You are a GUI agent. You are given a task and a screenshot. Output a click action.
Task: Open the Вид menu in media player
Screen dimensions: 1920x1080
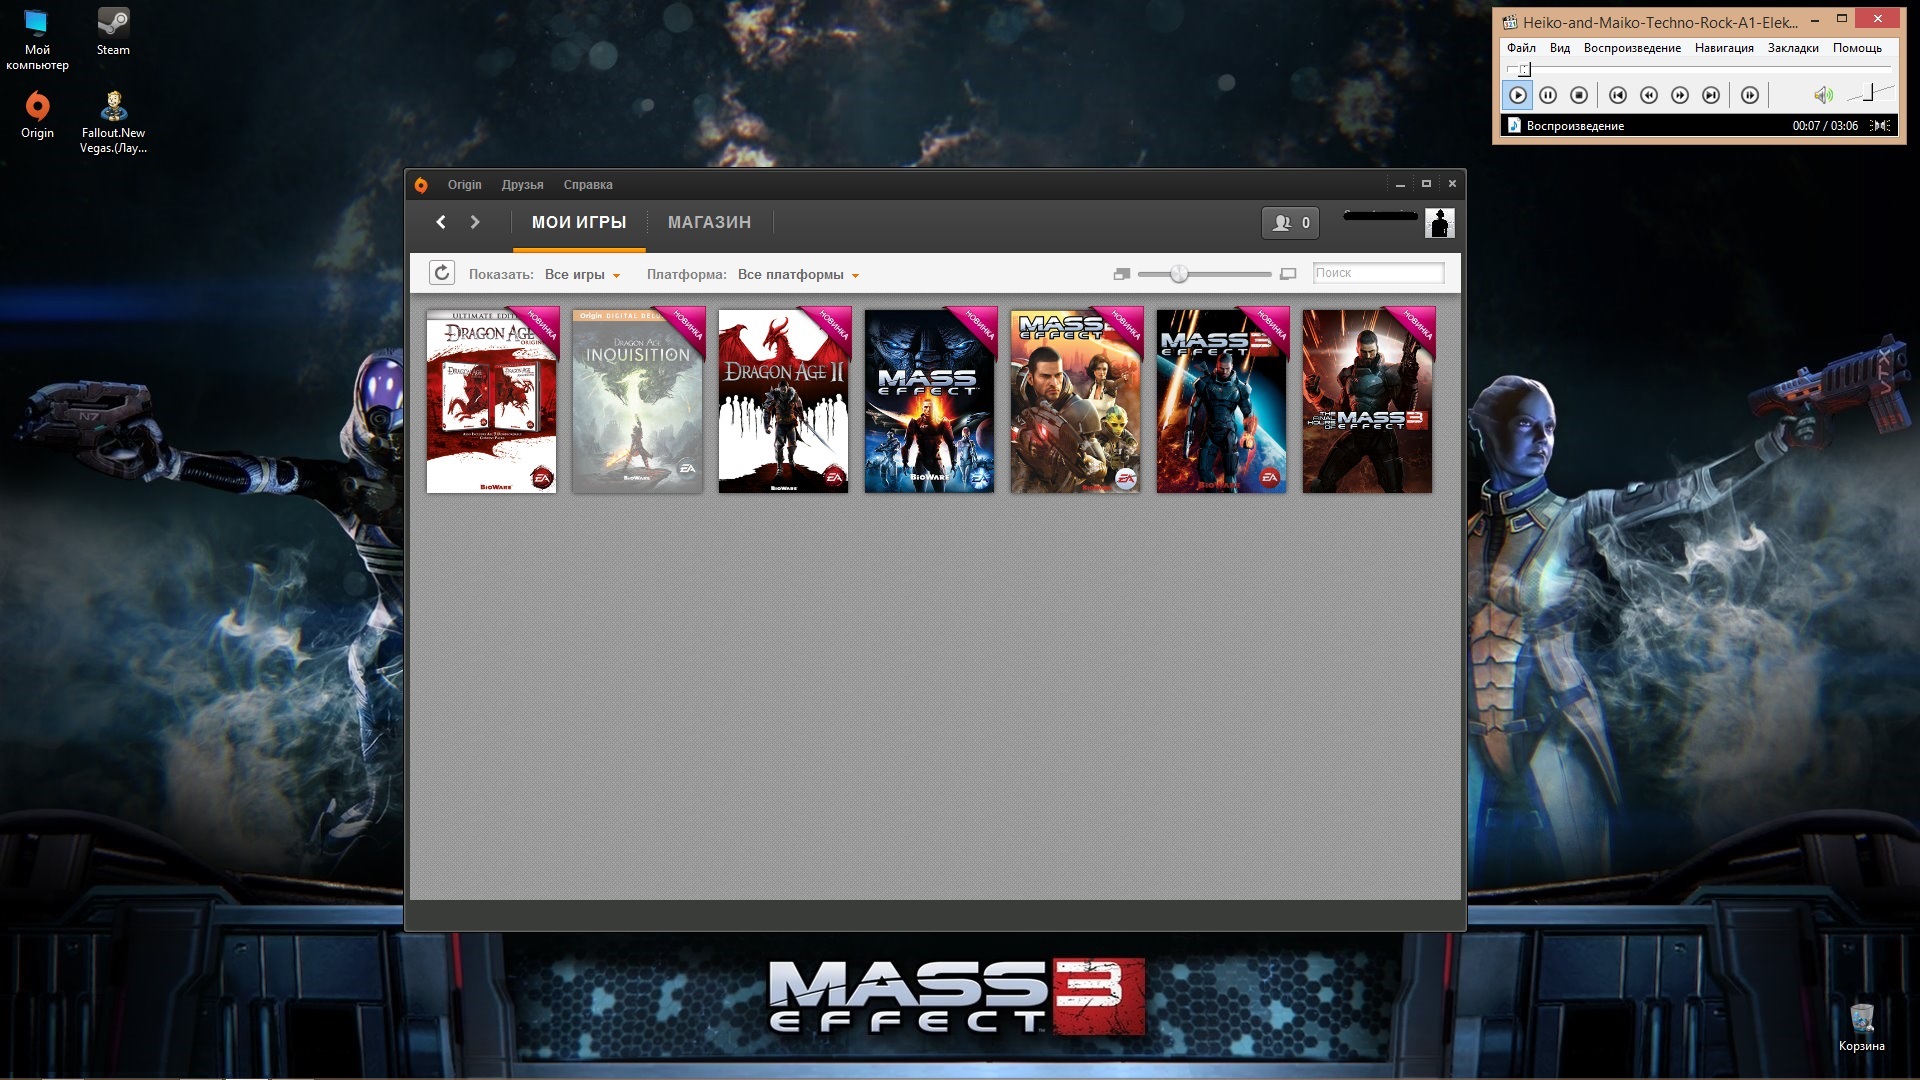coord(1560,48)
